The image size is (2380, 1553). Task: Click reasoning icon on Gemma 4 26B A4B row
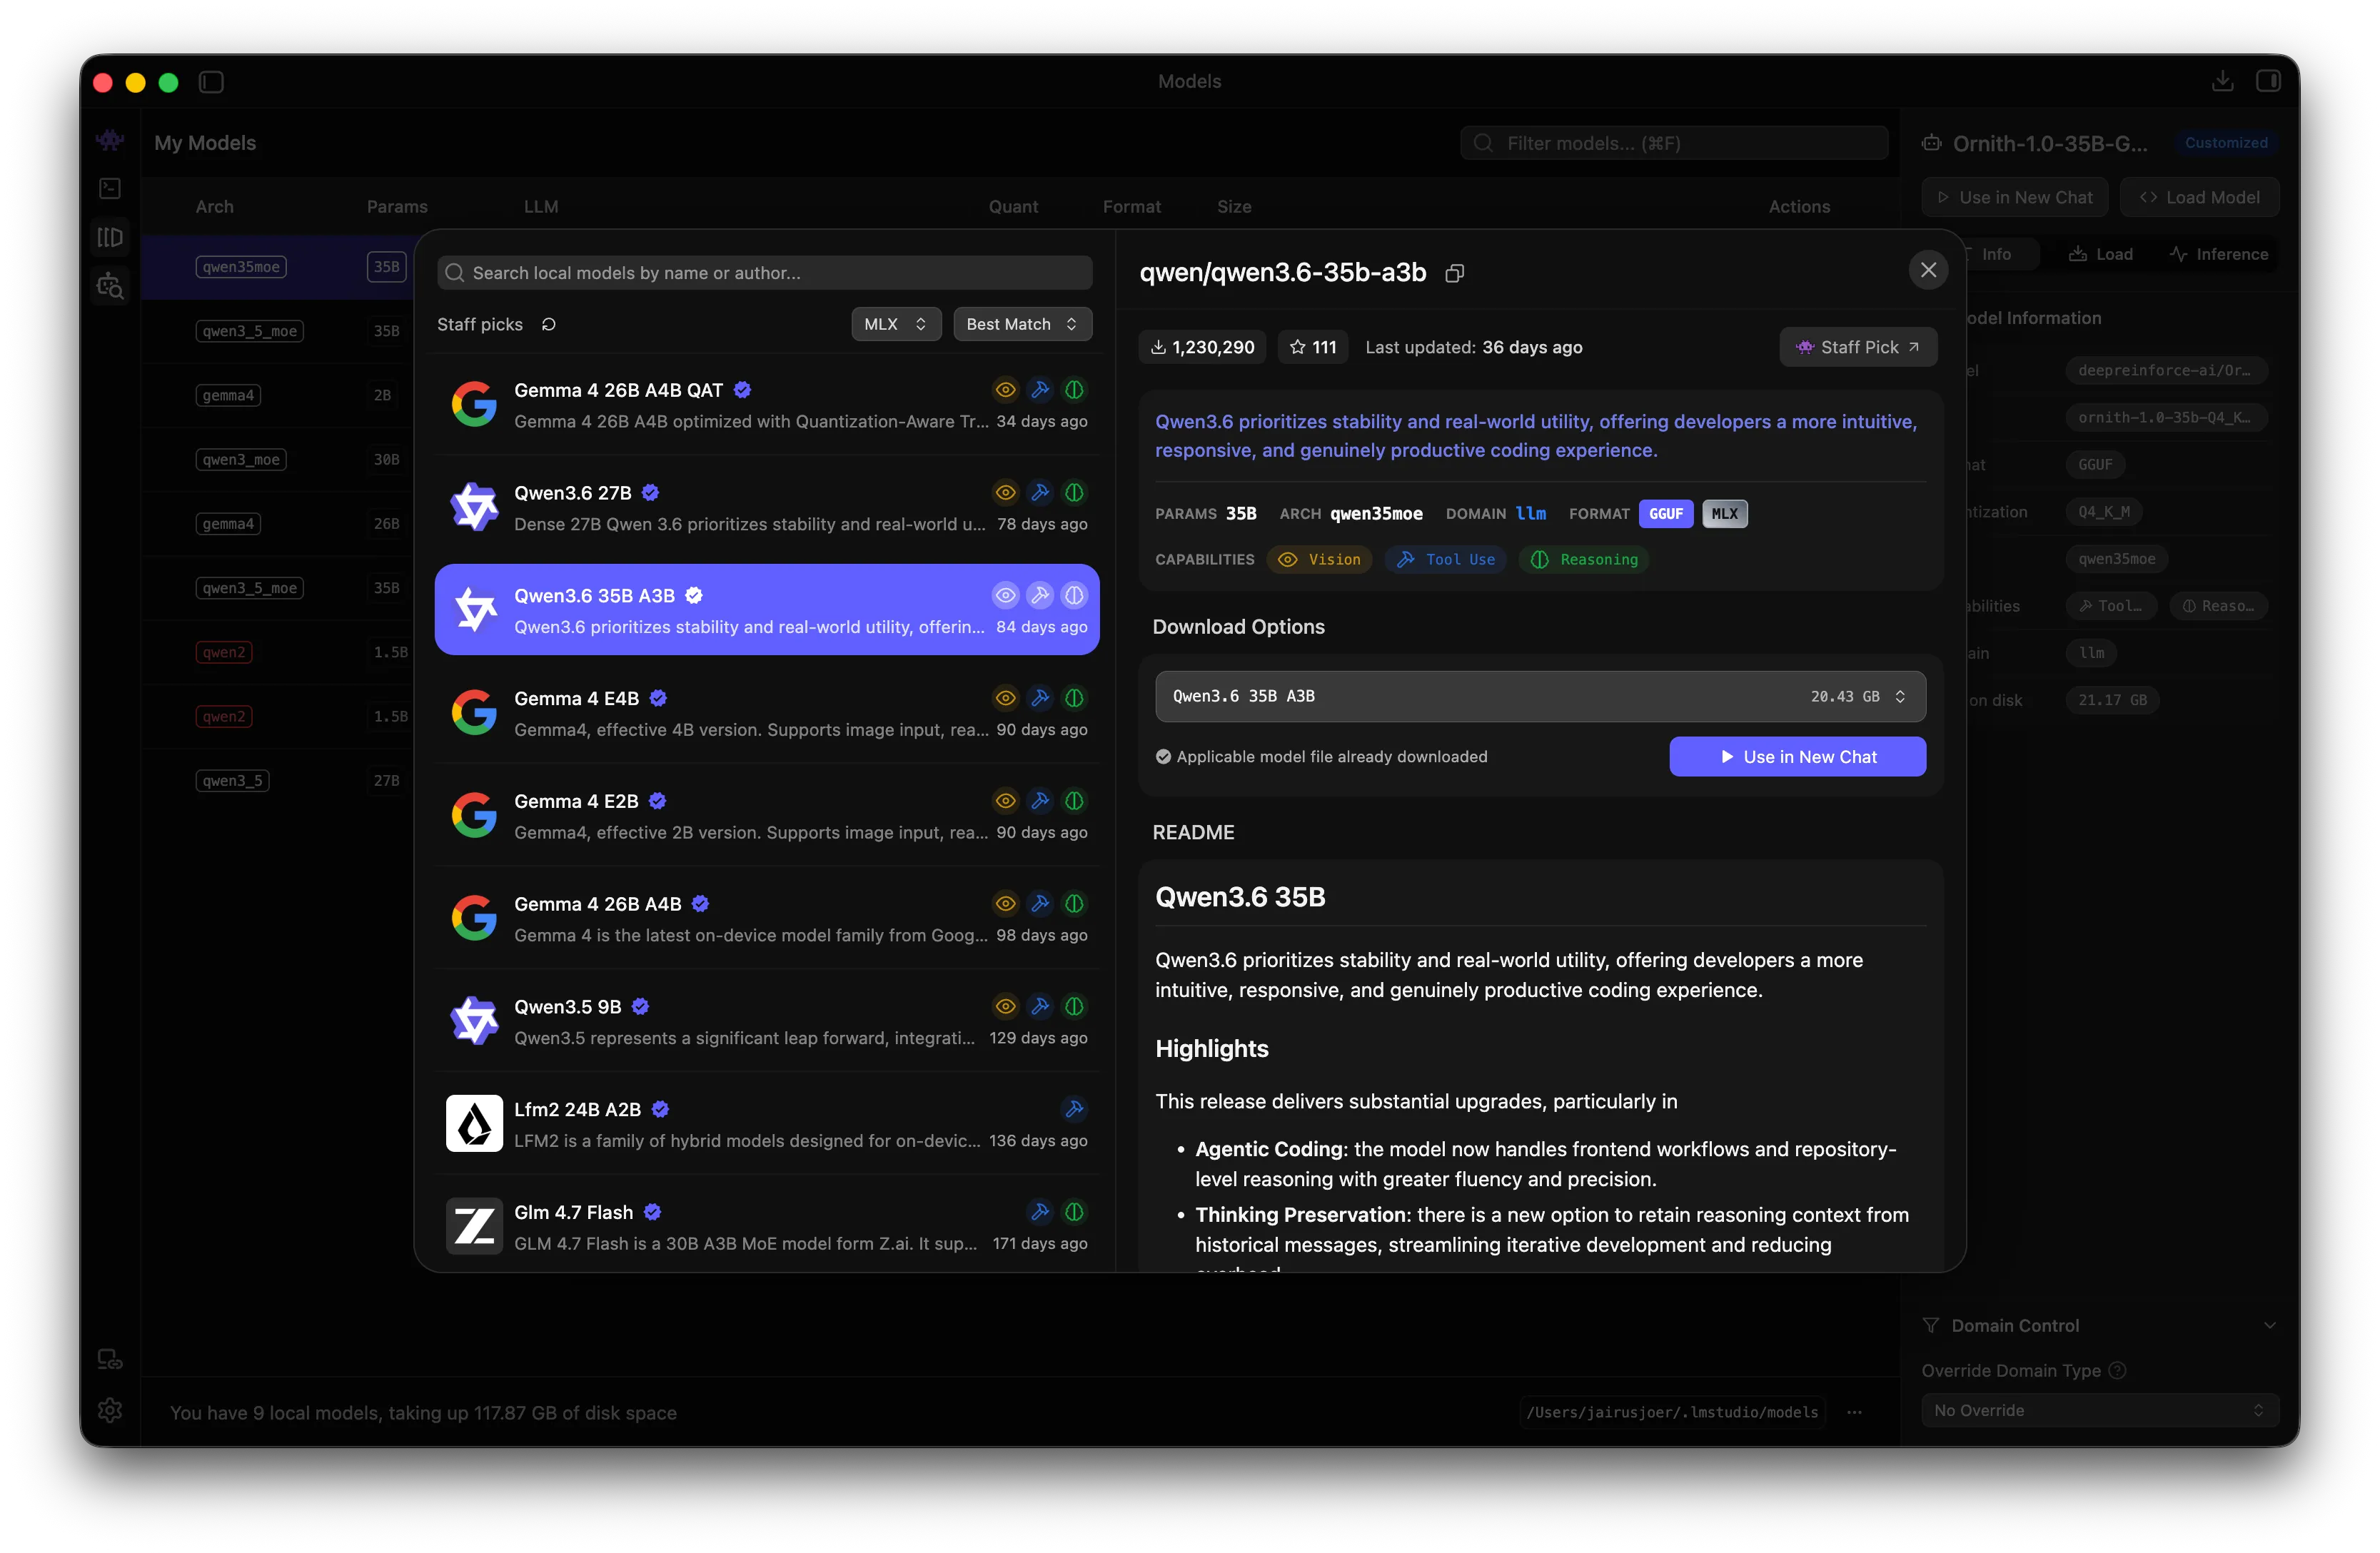[x=1074, y=904]
